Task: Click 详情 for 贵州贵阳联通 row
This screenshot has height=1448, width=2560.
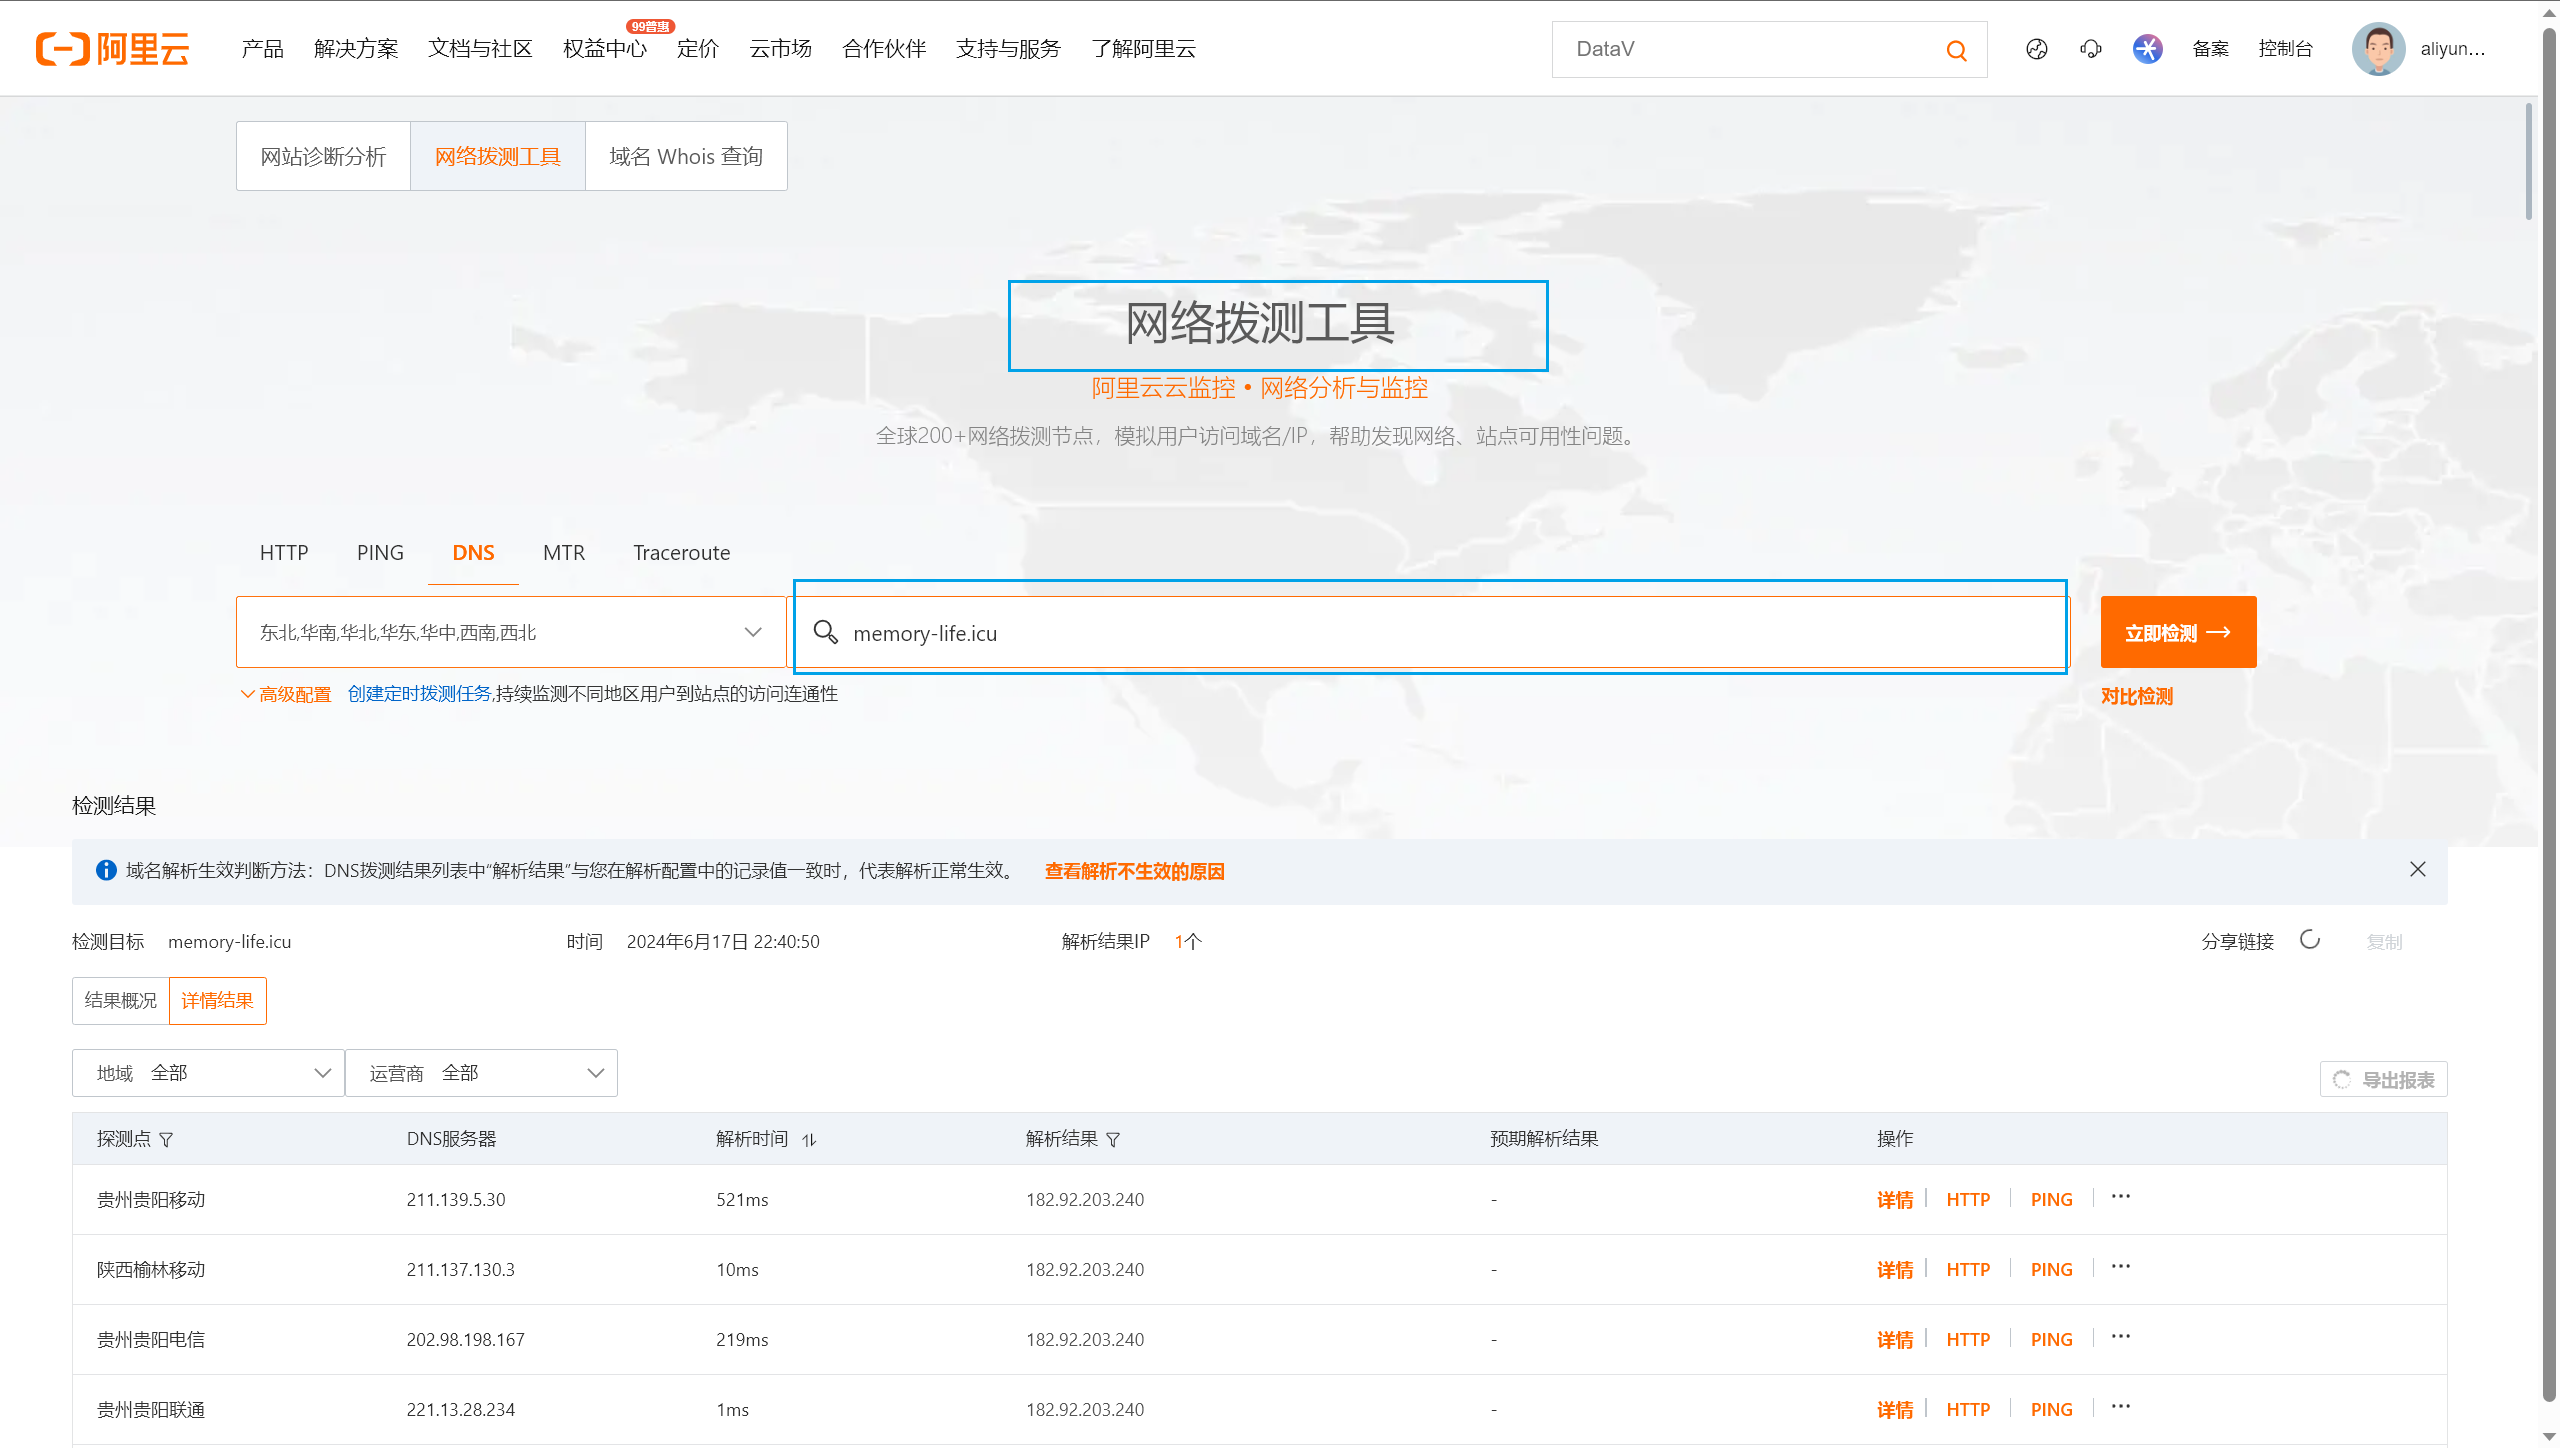Action: click(1894, 1410)
